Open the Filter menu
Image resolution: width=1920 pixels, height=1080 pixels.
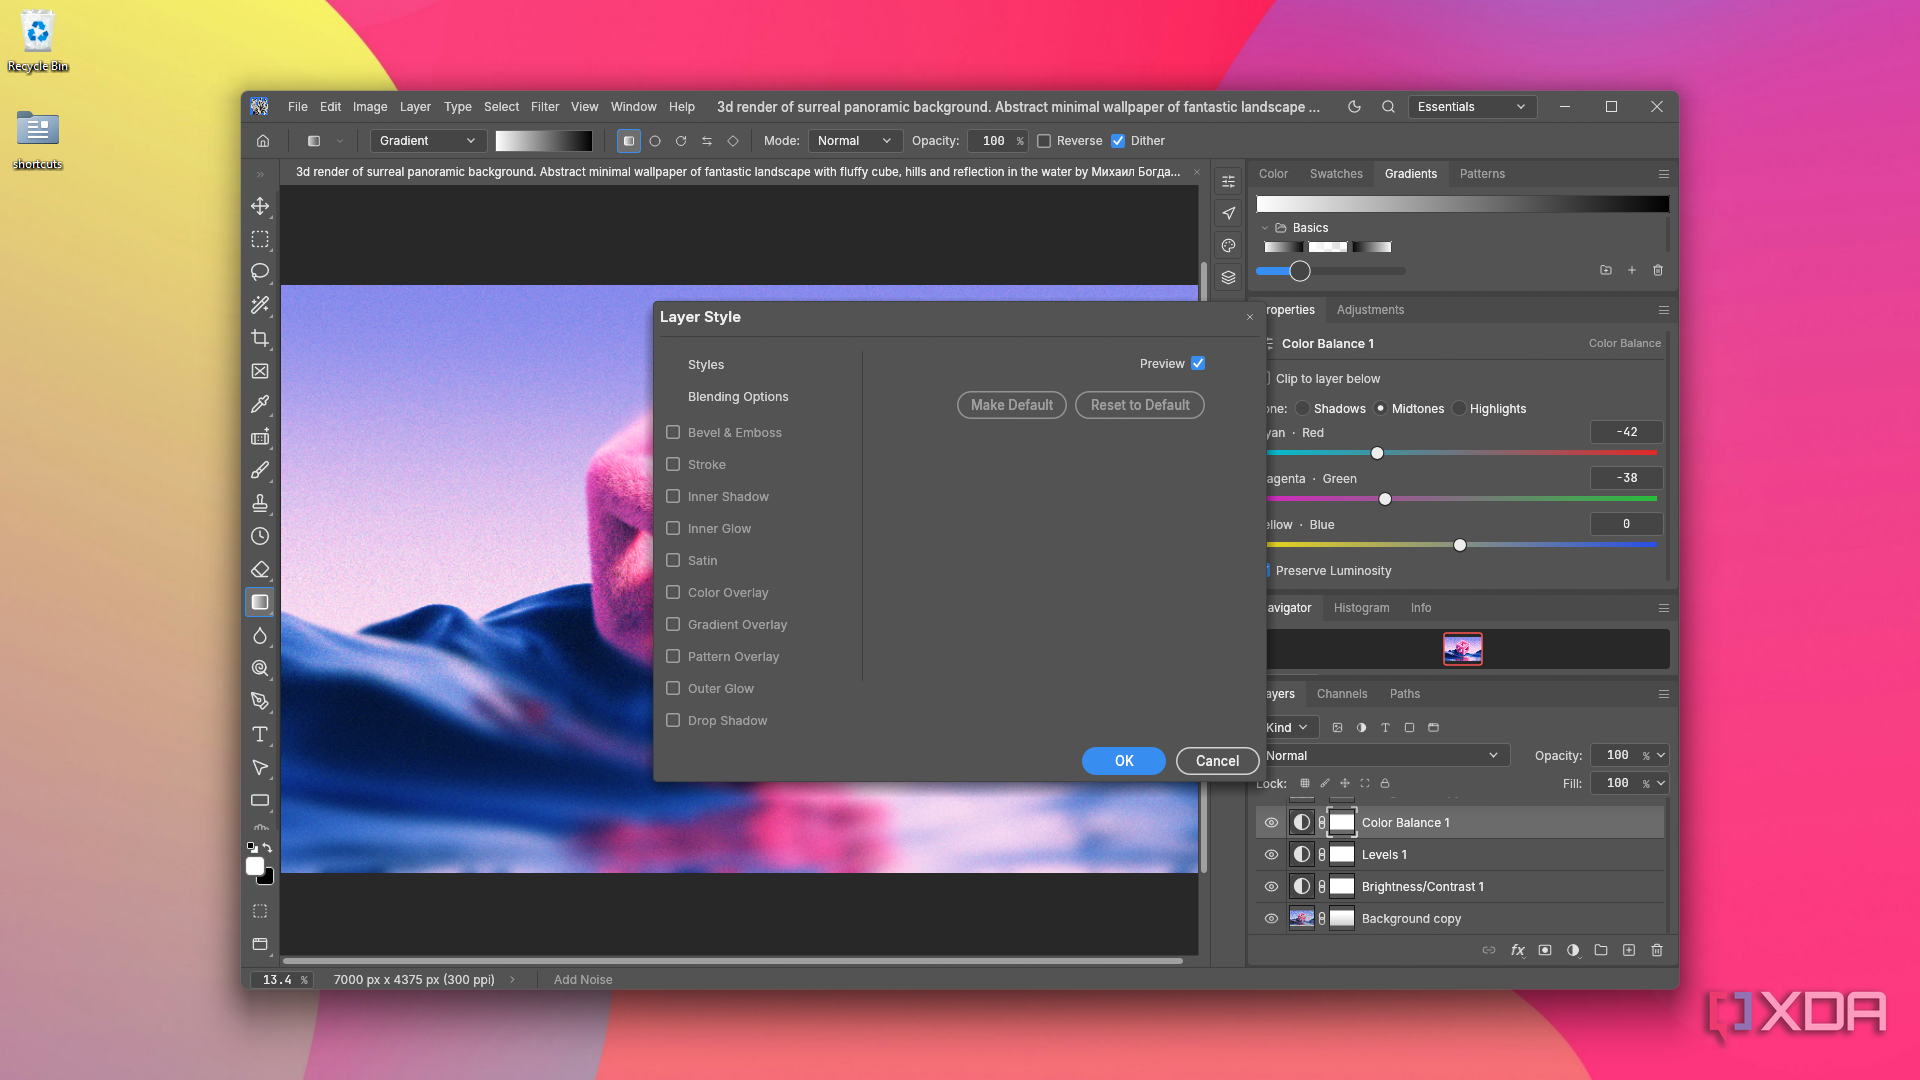[x=545, y=107]
